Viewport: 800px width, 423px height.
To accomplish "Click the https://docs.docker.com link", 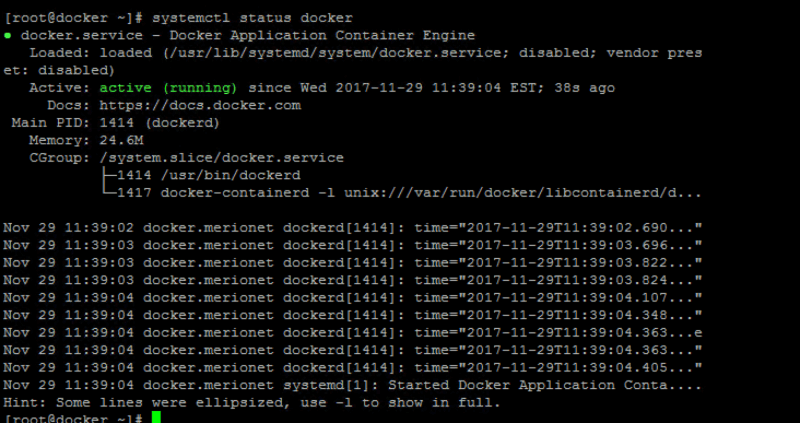I will pyautogui.click(x=200, y=106).
